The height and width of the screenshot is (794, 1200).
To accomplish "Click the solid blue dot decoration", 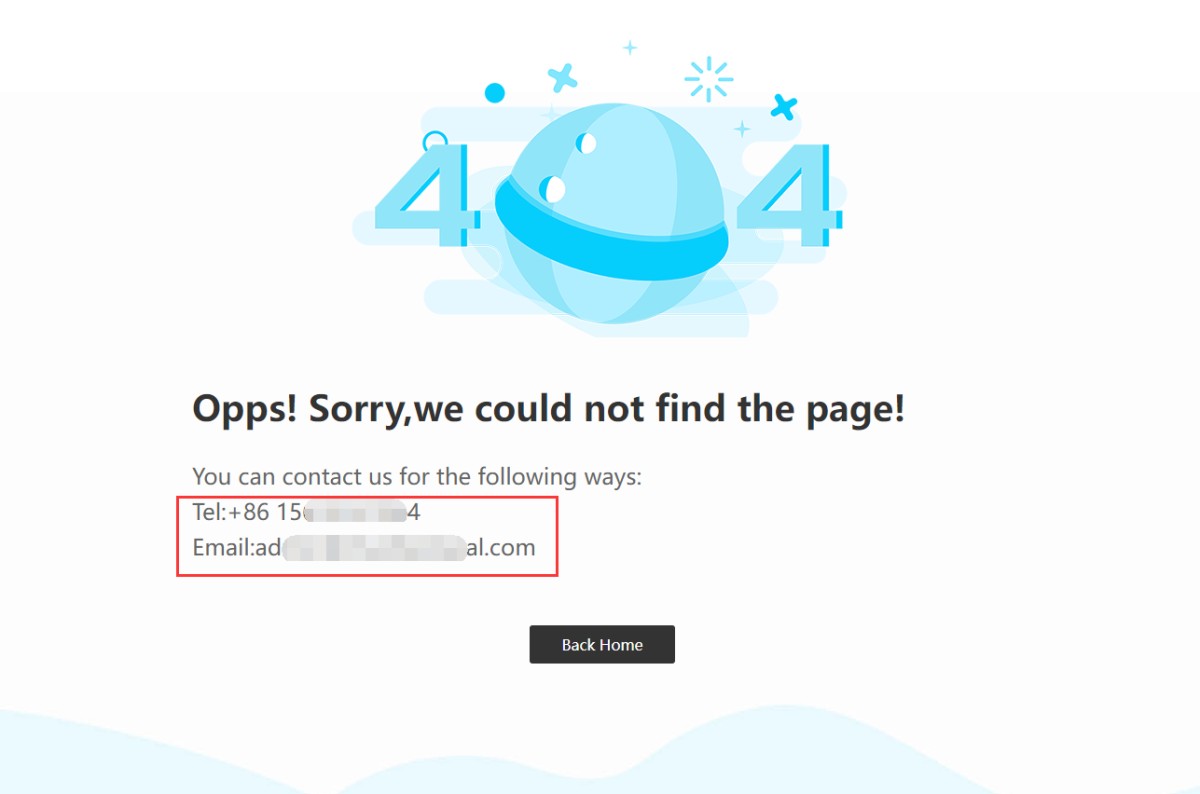I will pos(494,93).
